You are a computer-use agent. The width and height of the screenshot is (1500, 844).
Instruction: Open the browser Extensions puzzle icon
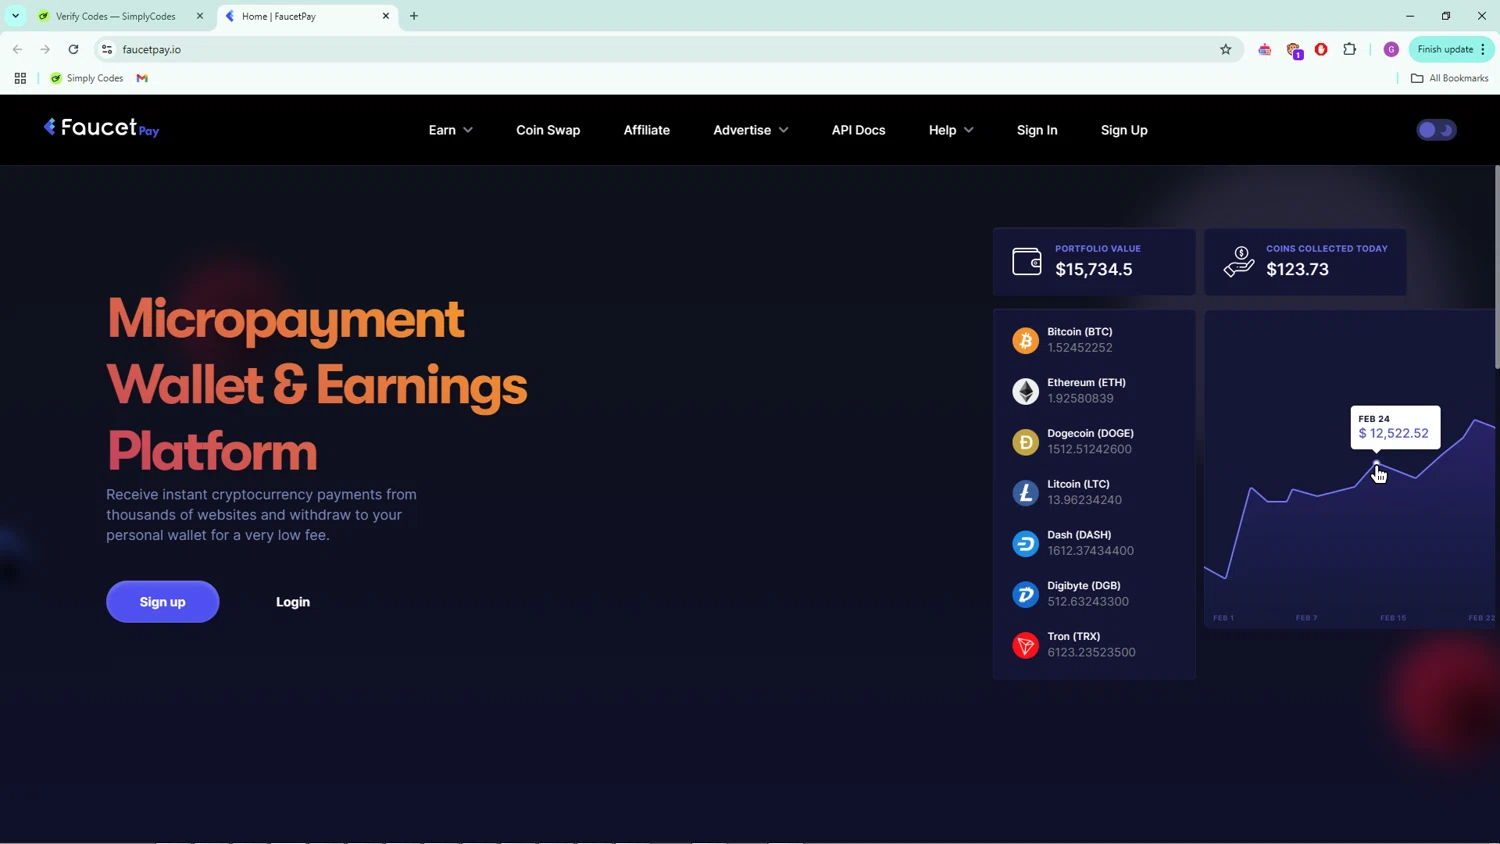pyautogui.click(x=1349, y=49)
